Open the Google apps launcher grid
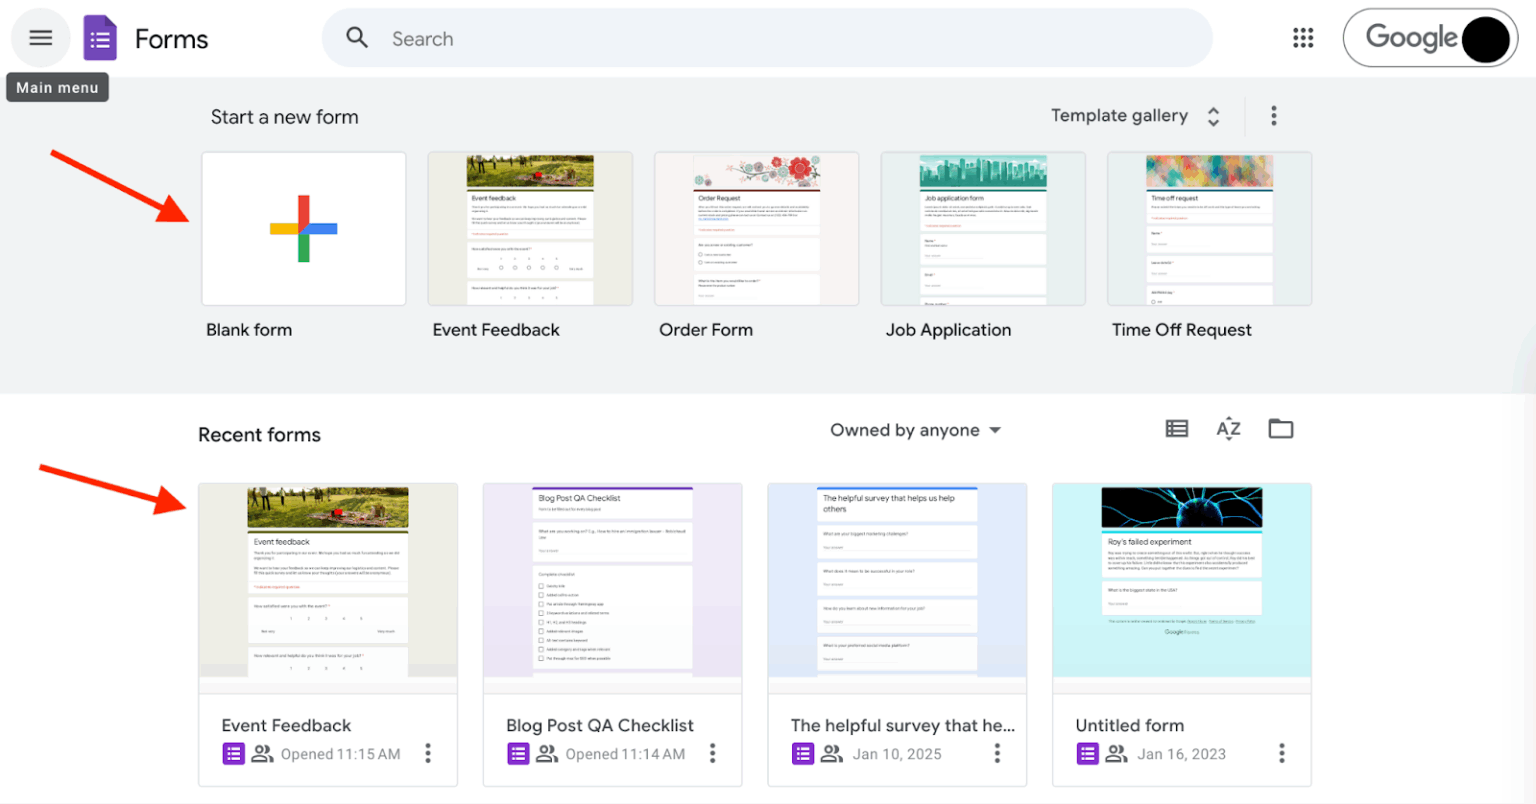 coord(1302,37)
